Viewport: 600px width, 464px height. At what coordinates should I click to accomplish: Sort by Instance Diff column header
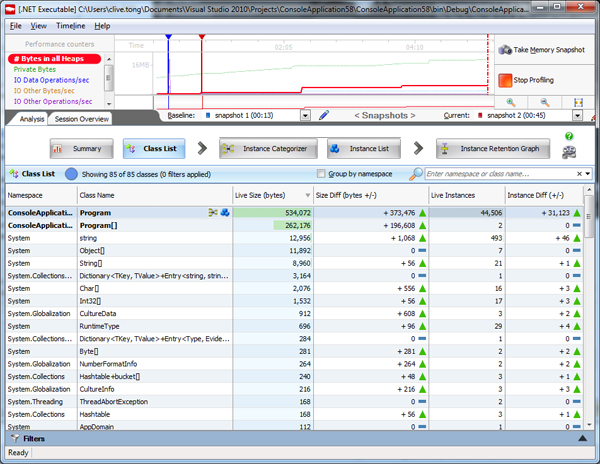point(544,195)
